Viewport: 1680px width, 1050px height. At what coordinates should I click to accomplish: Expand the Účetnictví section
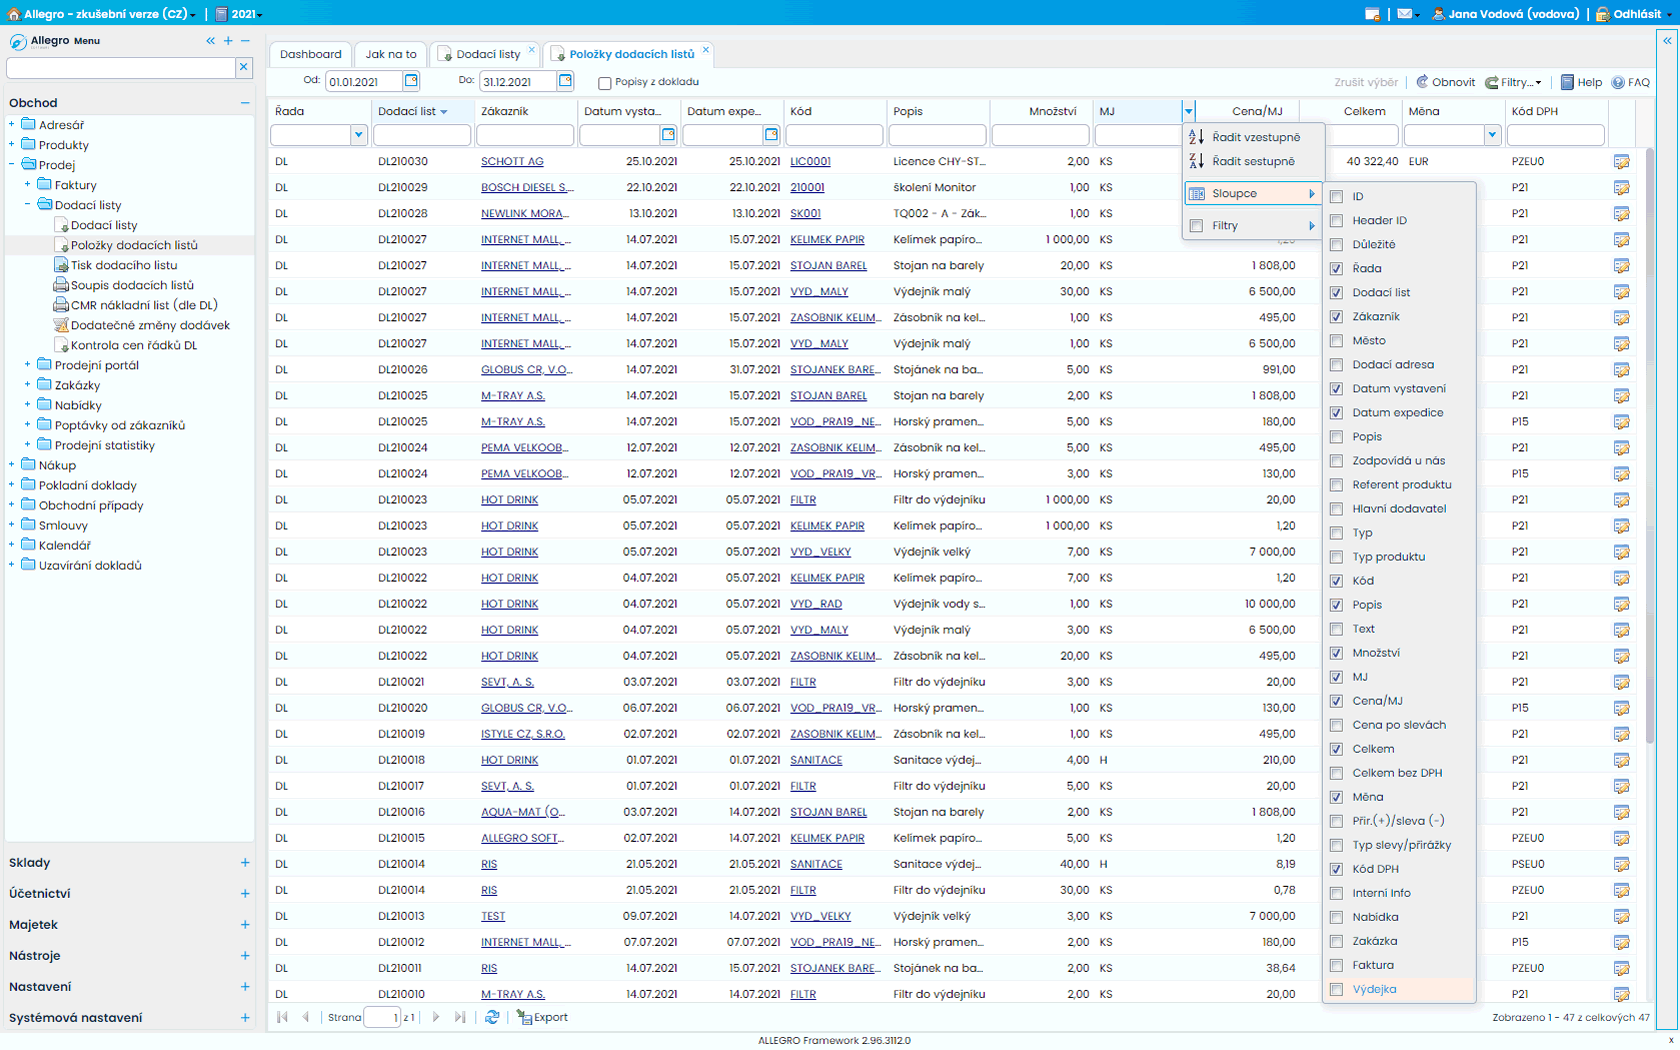coord(245,893)
